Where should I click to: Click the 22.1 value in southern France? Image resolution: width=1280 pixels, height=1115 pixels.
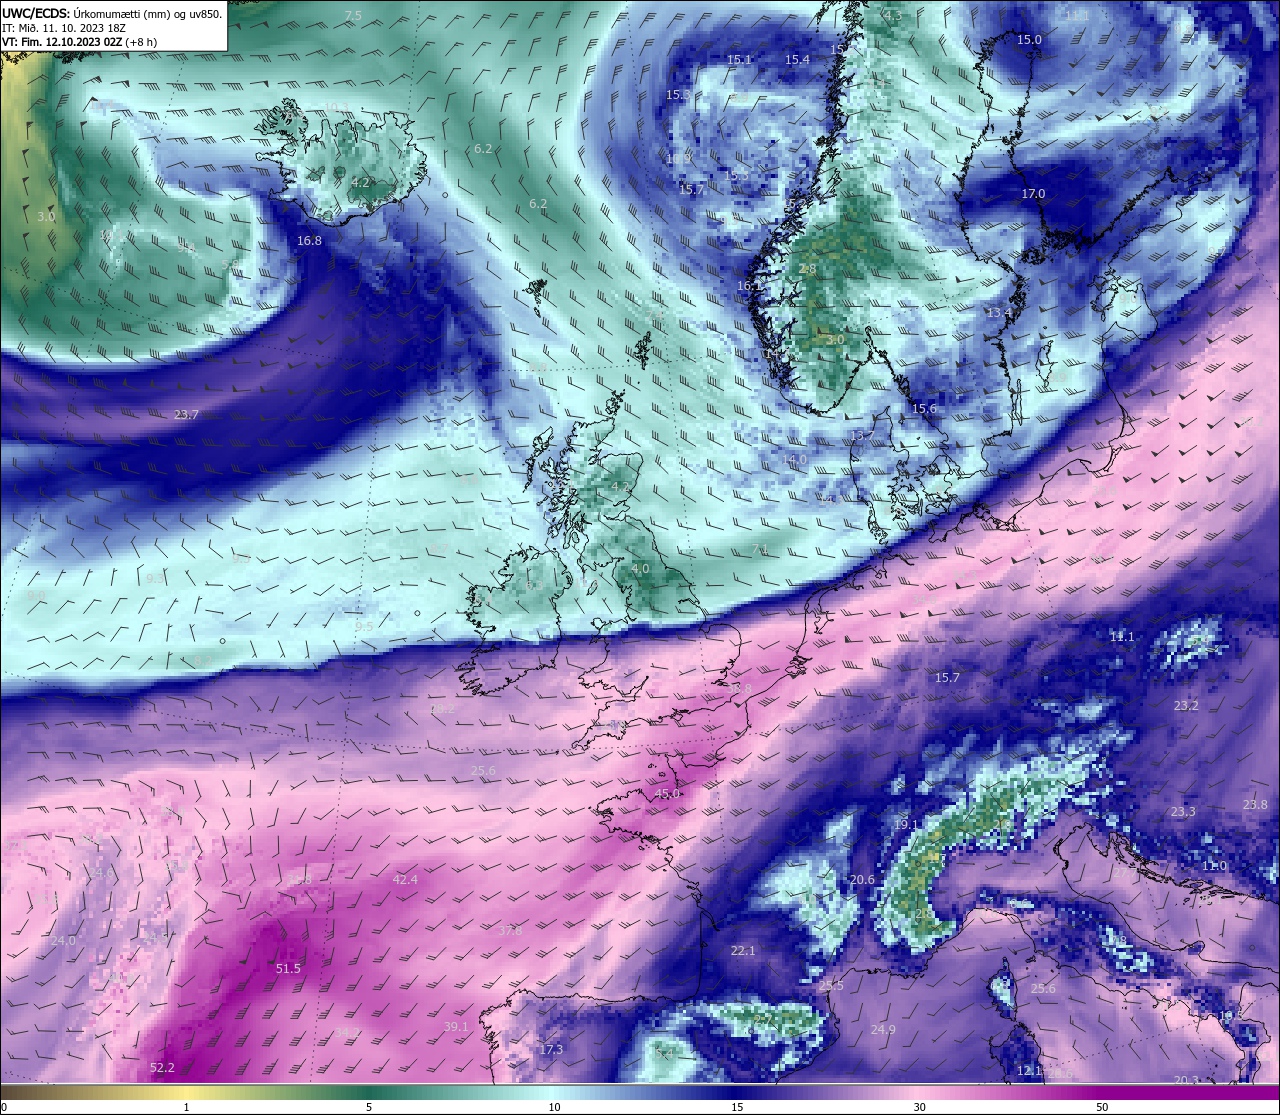743,951
